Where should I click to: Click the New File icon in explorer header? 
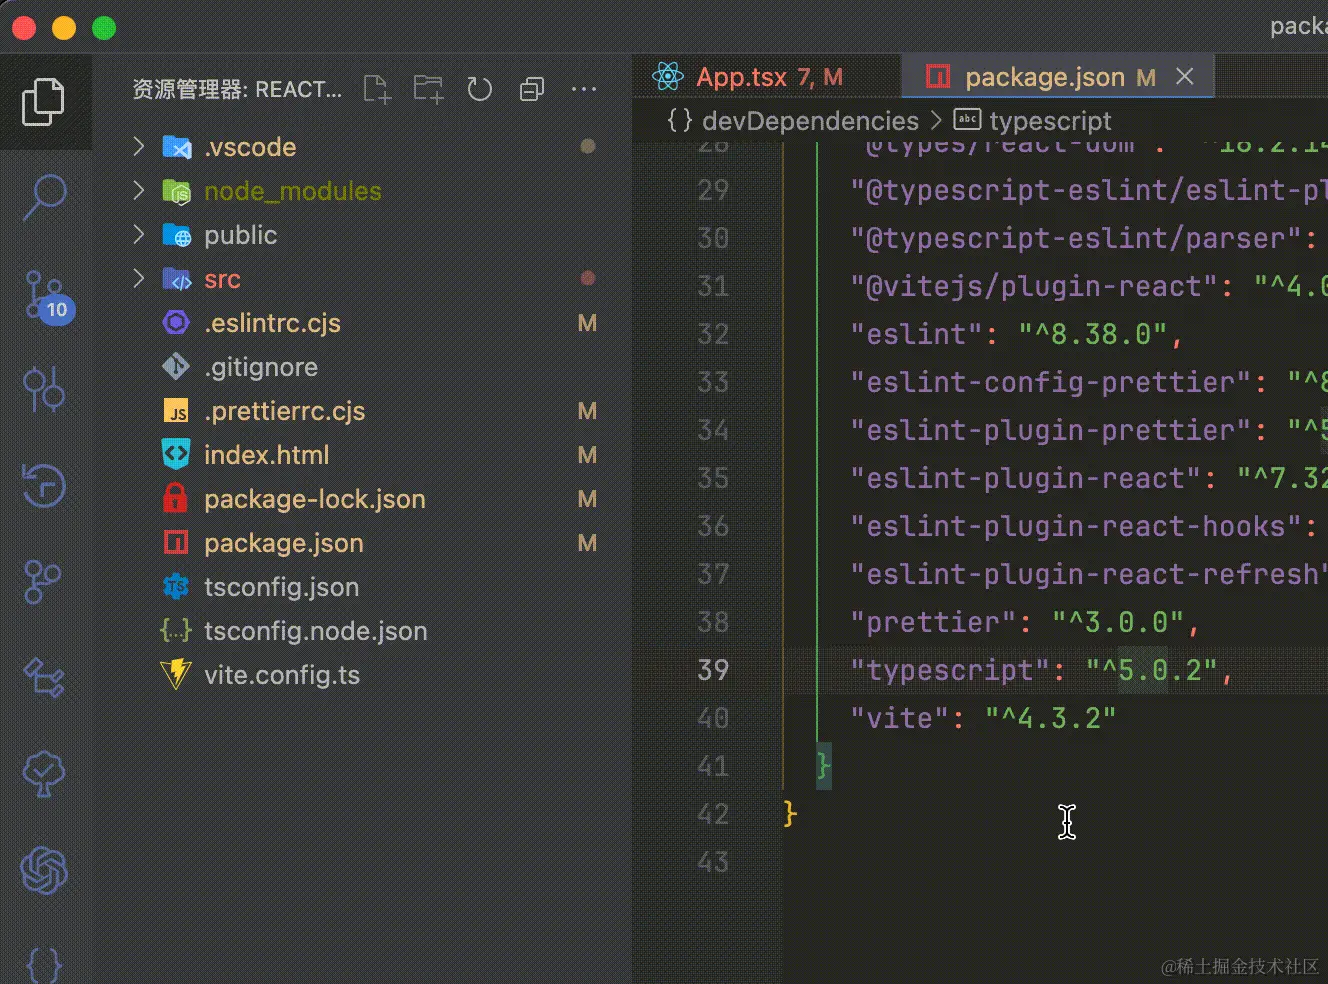pos(377,89)
